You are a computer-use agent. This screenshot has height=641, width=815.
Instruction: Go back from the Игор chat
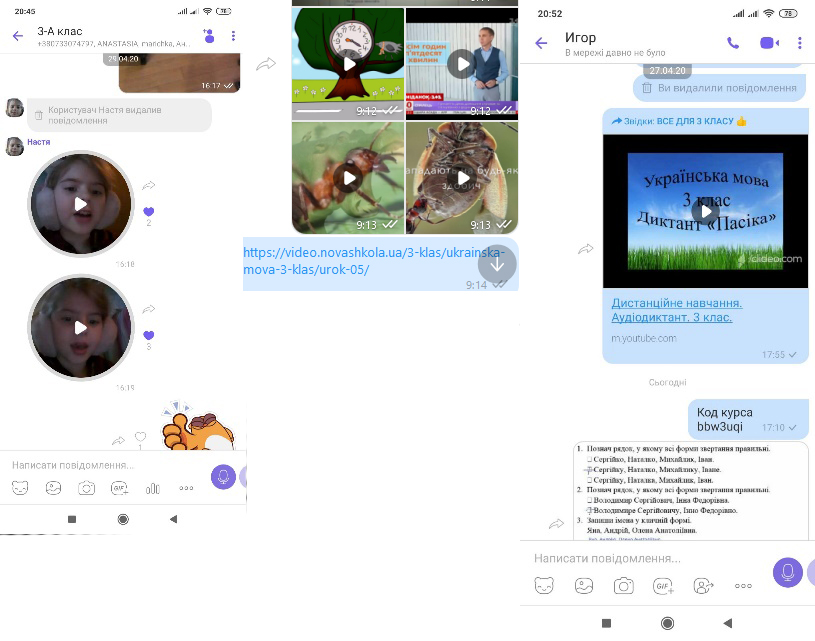(541, 43)
